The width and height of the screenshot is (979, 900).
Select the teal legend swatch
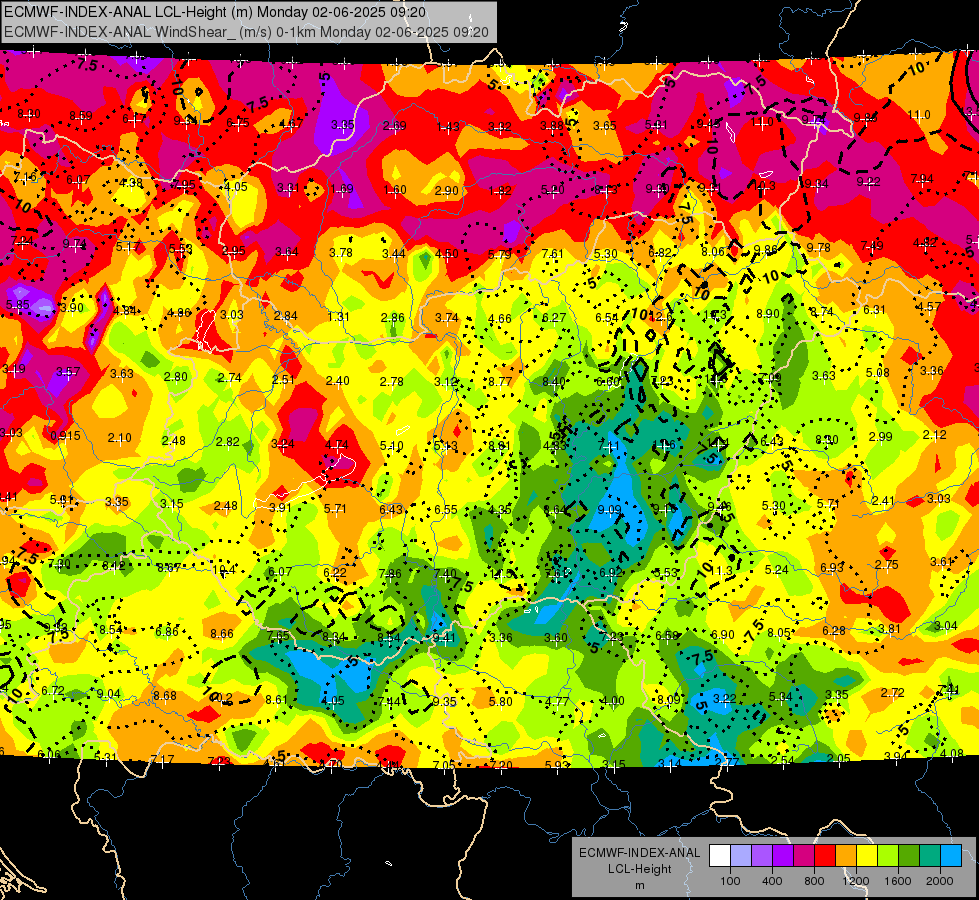pyautogui.click(x=930, y=855)
